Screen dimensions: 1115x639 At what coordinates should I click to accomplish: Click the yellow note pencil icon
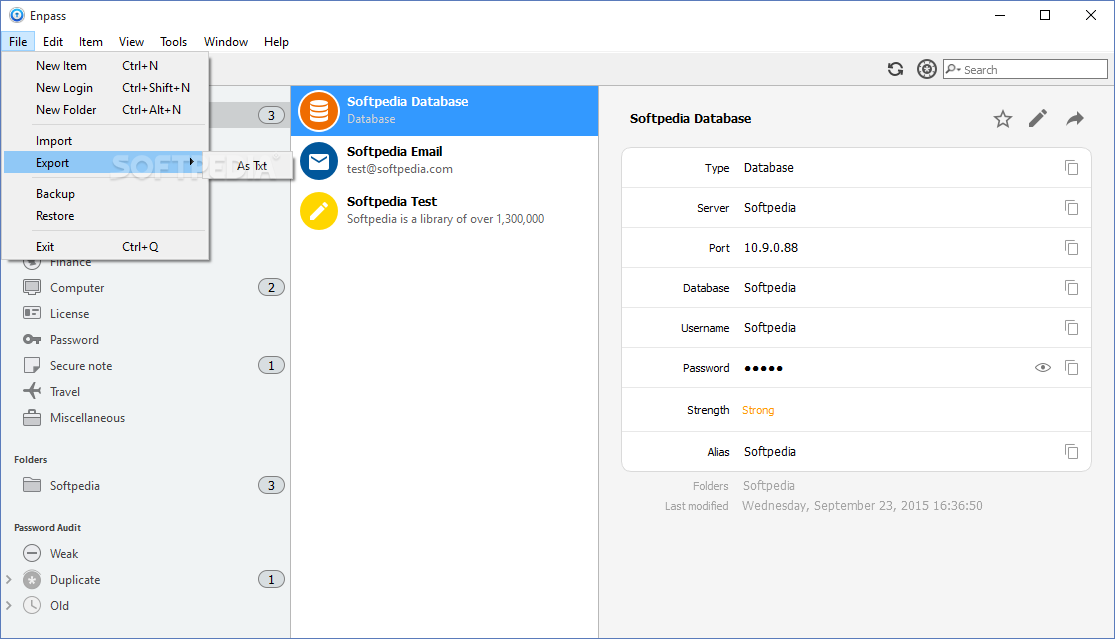319,210
